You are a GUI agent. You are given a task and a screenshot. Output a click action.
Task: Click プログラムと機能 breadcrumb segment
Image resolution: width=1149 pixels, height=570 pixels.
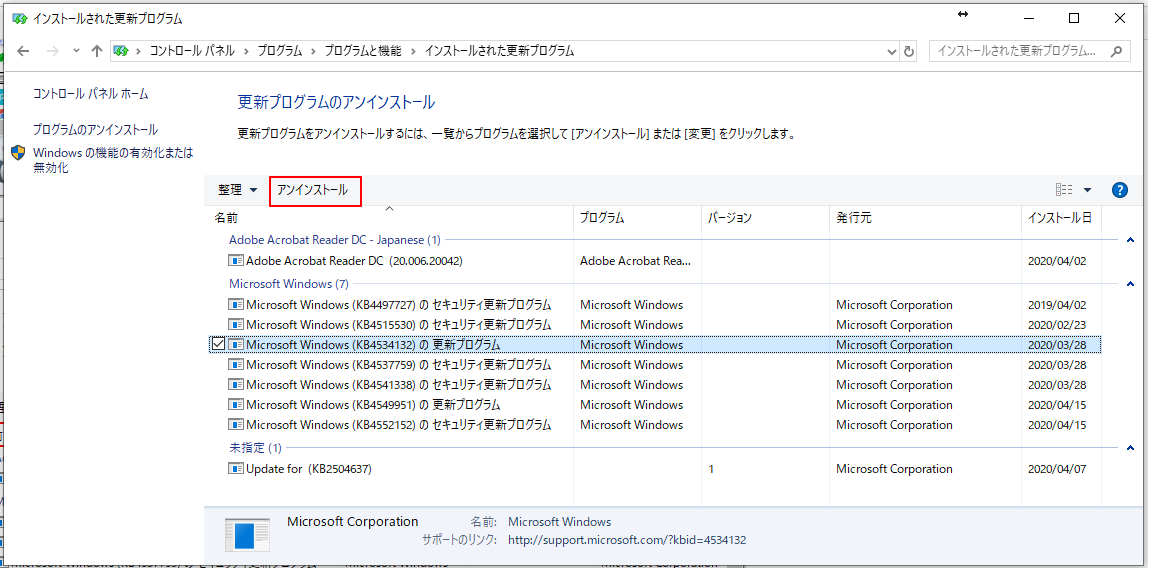click(363, 51)
